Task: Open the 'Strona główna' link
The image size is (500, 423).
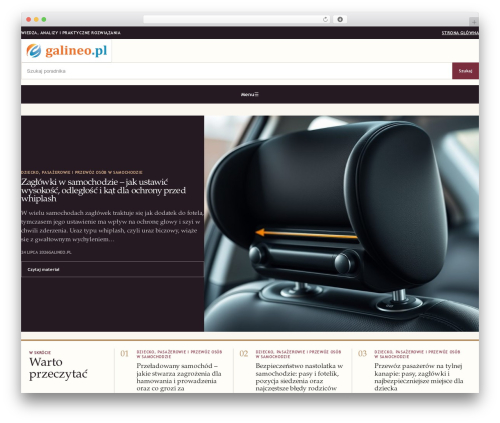Action: click(460, 33)
